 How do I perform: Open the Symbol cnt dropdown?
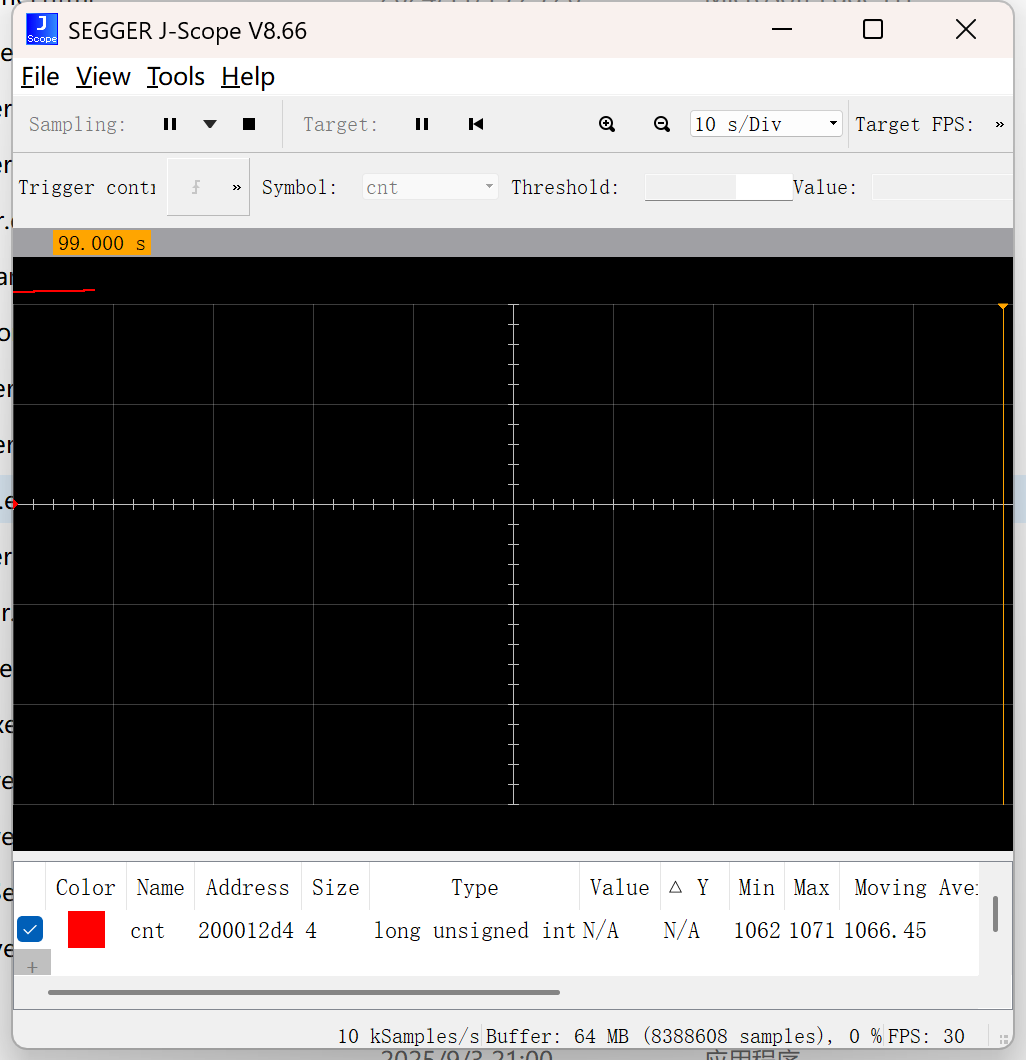[x=430, y=187]
